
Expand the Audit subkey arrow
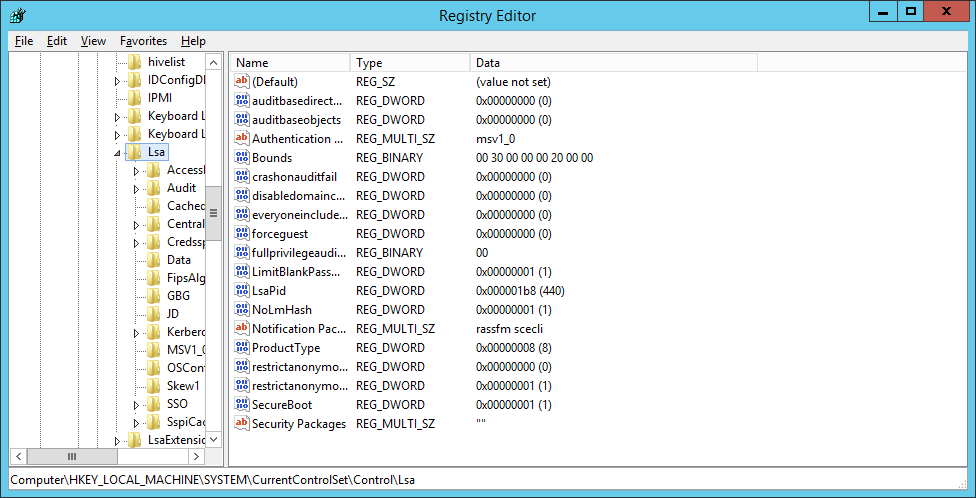tap(136, 188)
